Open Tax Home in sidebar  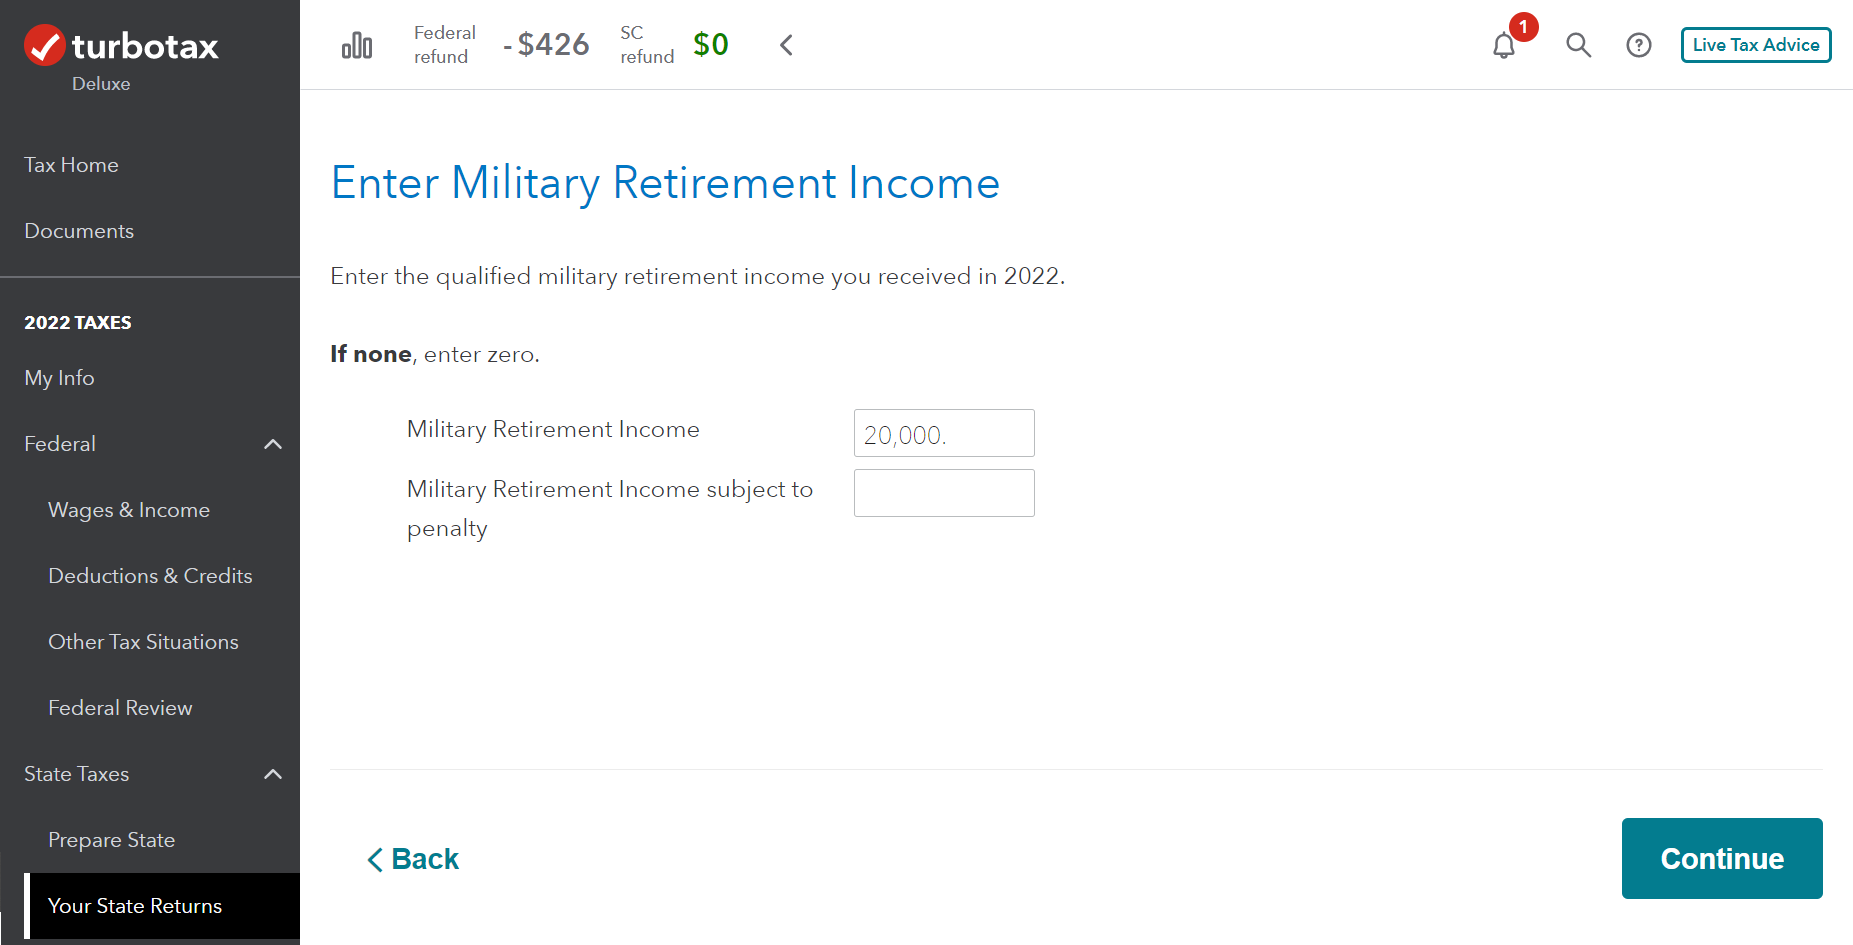coord(71,165)
